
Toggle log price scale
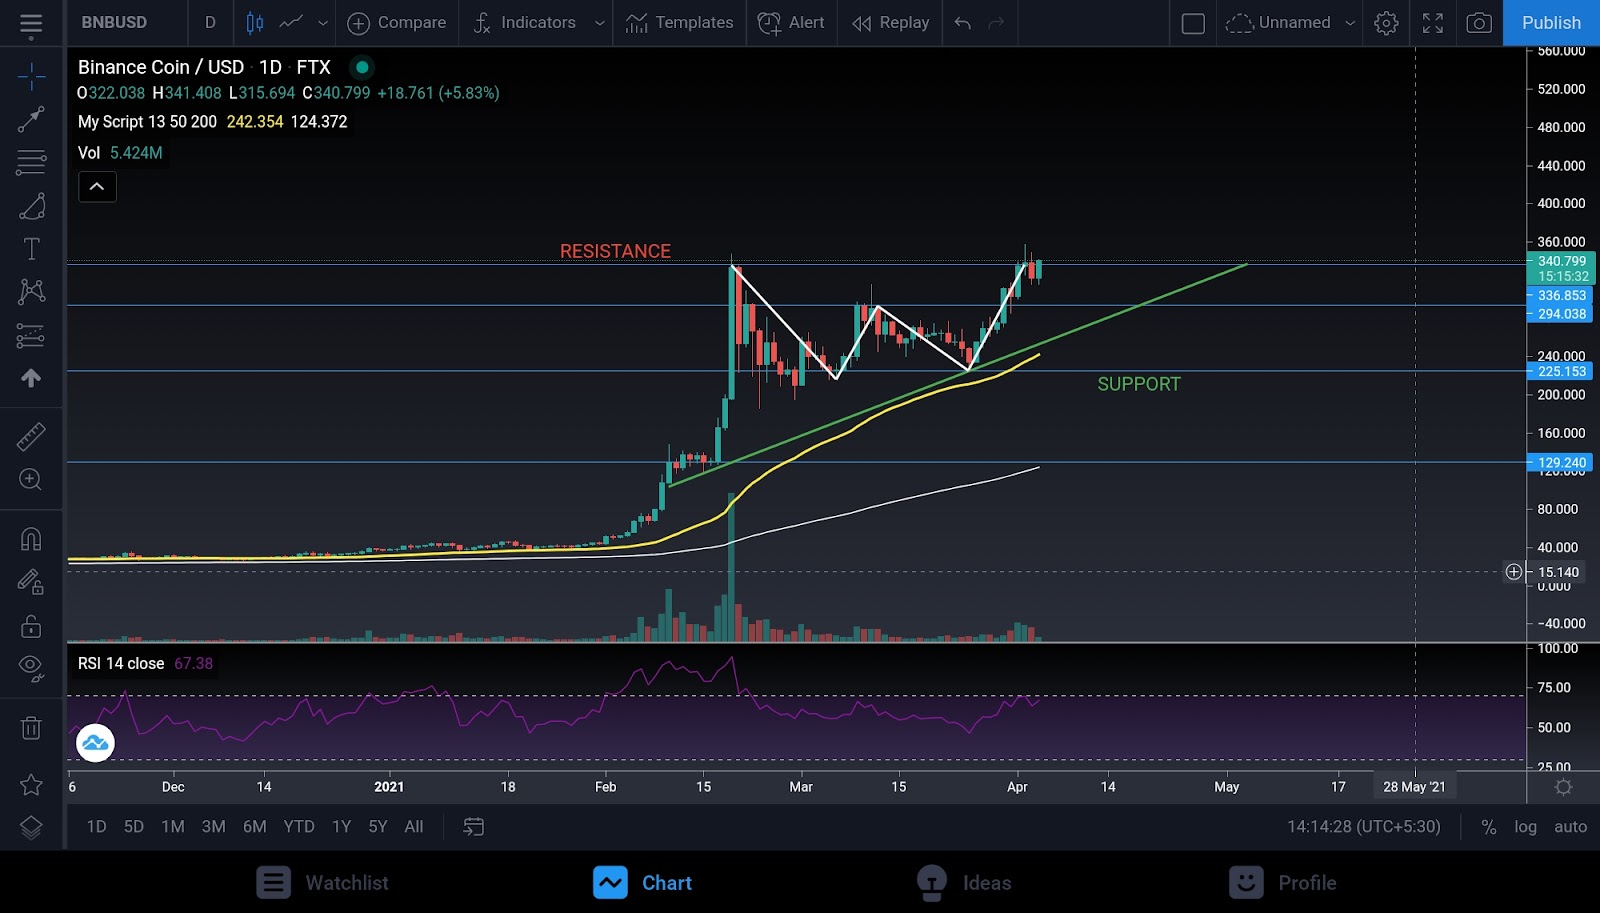pyautogui.click(x=1525, y=827)
